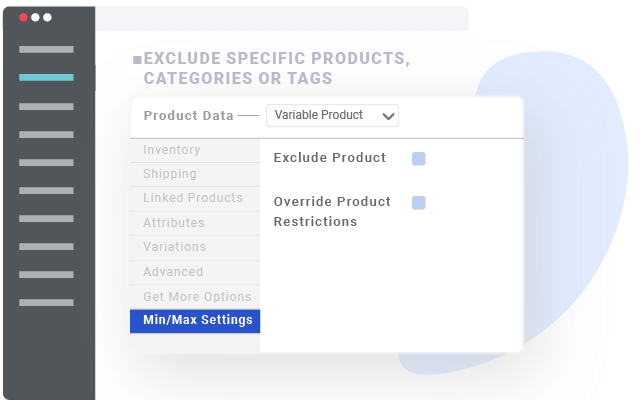Show the Advanced tab
Viewport: 640px width, 400px height.
(173, 272)
